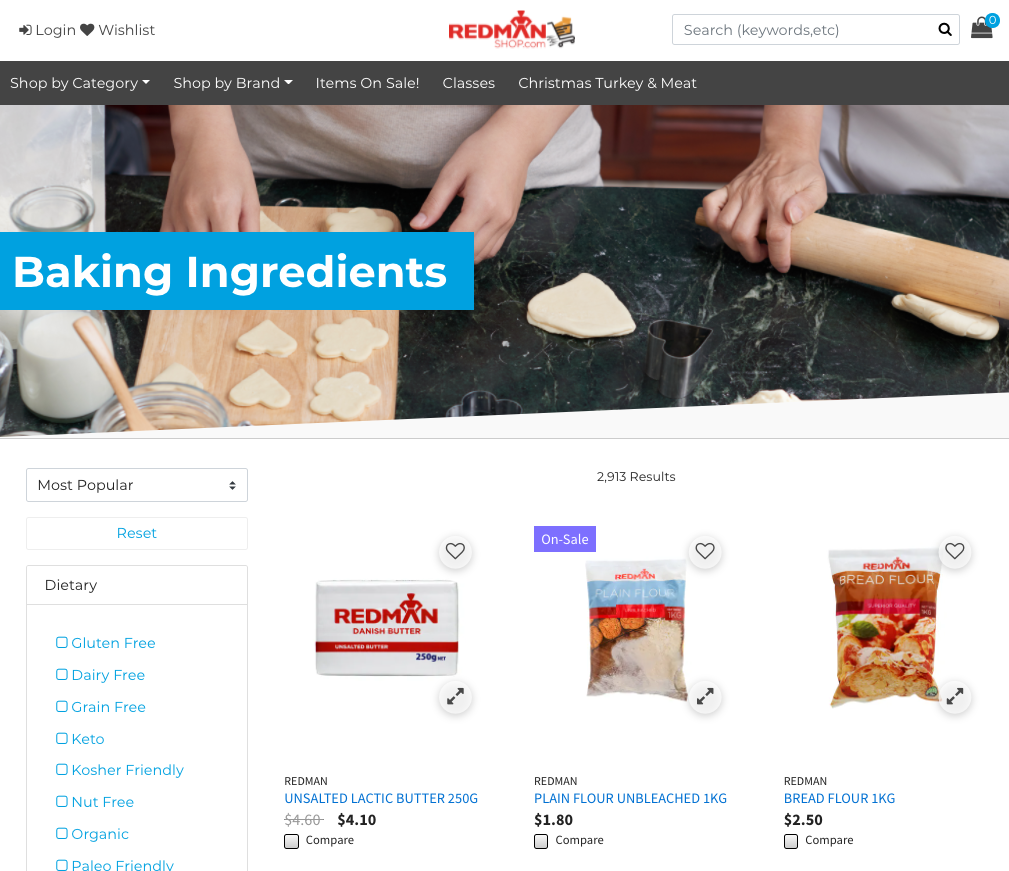Viewport: 1009px width, 871px height.
Task: Click heart icon on Plain Flour product
Action: 705,551
